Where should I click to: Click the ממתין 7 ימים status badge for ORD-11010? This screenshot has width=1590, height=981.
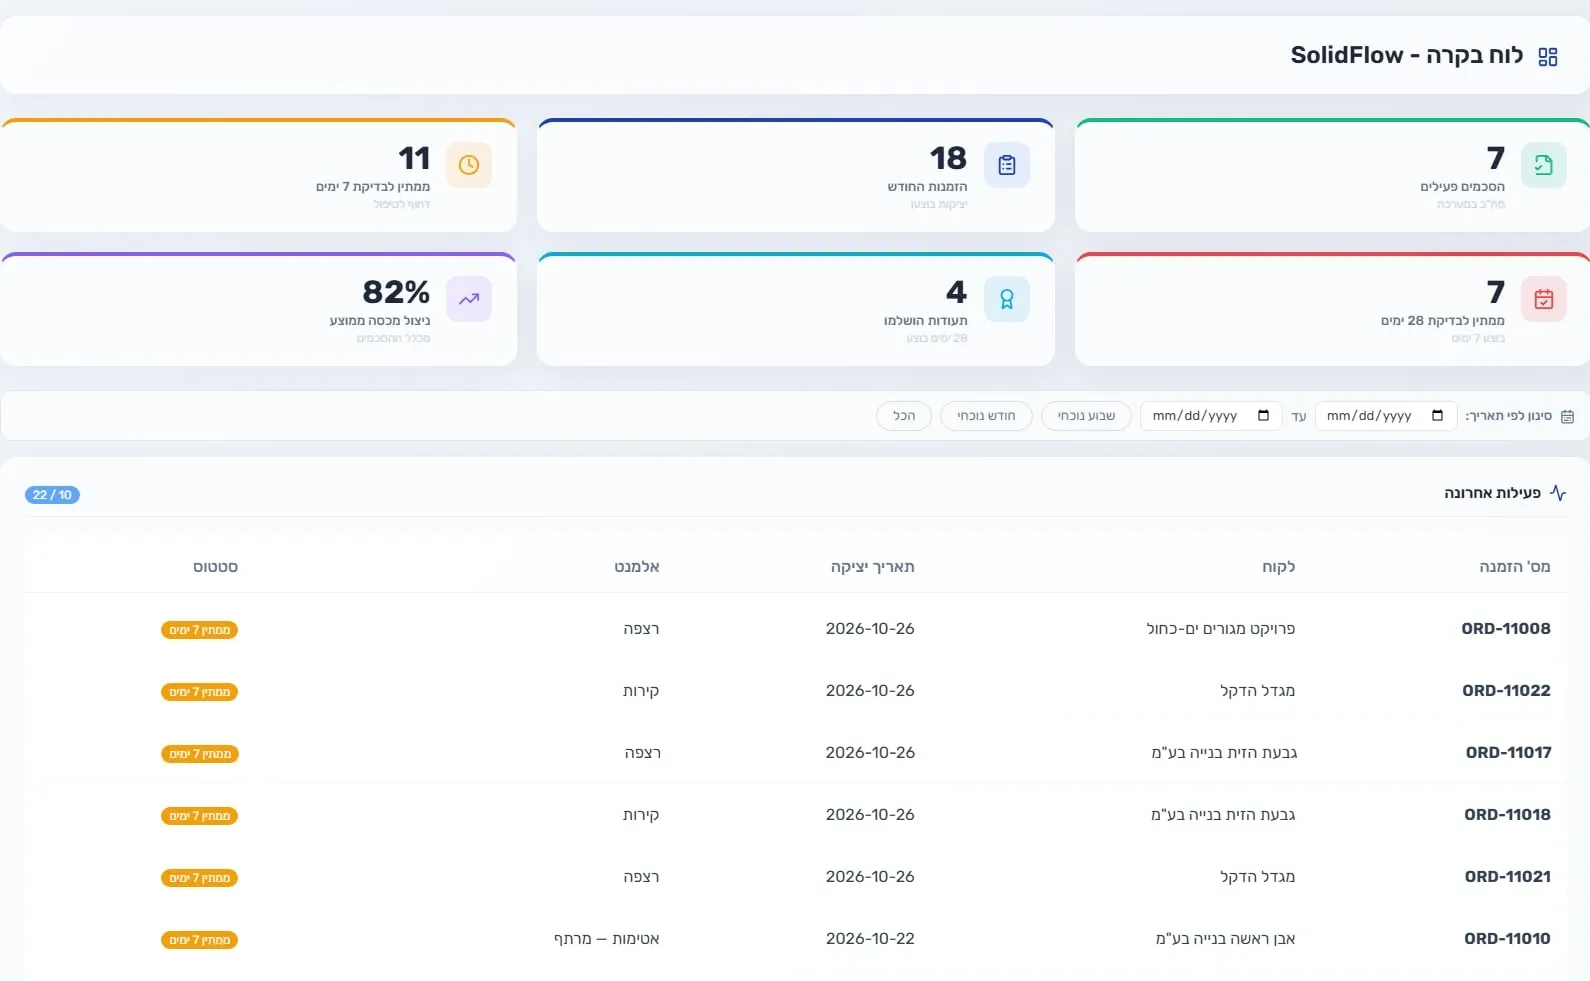tap(200, 940)
